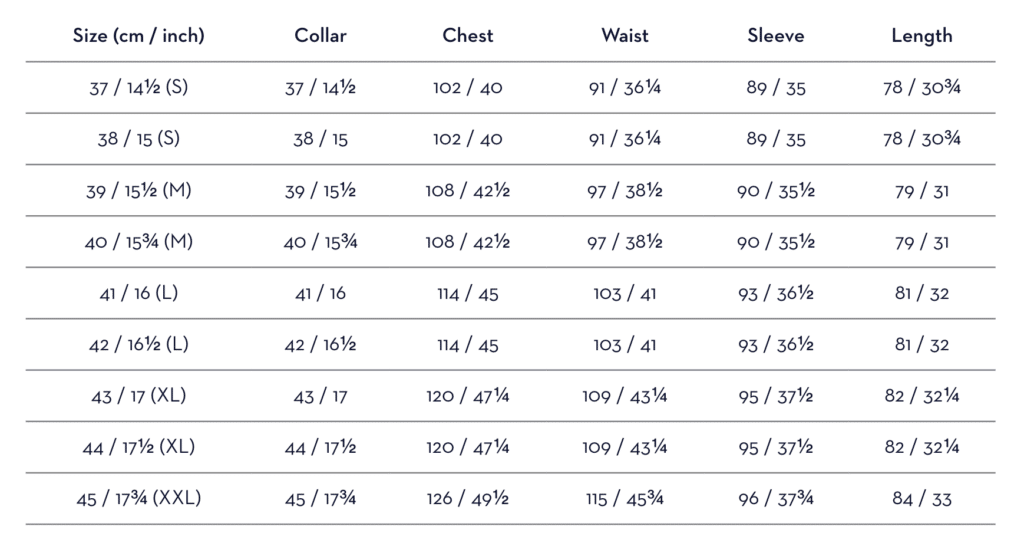Click the Collar column header
Screen dimensions: 1024x533
point(320,36)
